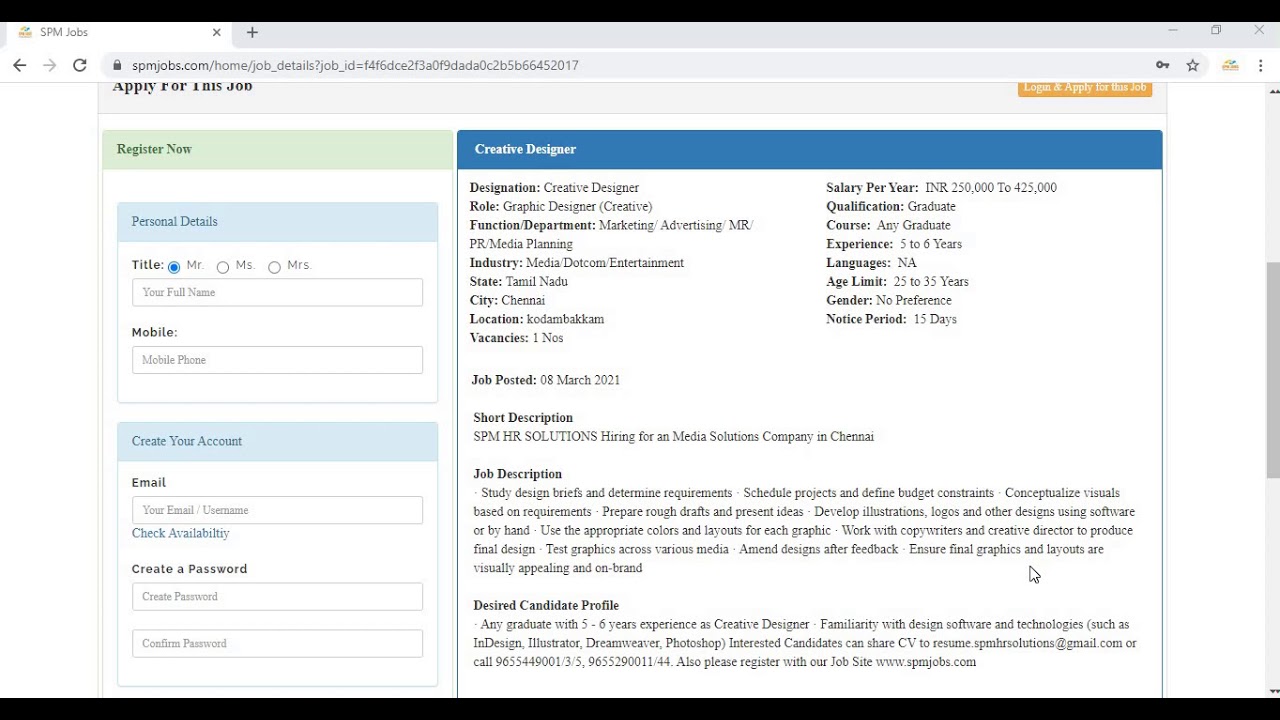Click the Desired Candidate Profile heading
The image size is (1280, 720).
546,606
